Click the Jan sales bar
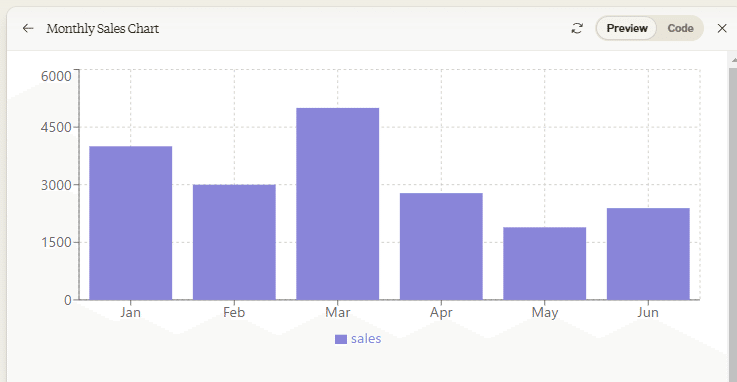This screenshot has width=737, height=382. [x=131, y=223]
